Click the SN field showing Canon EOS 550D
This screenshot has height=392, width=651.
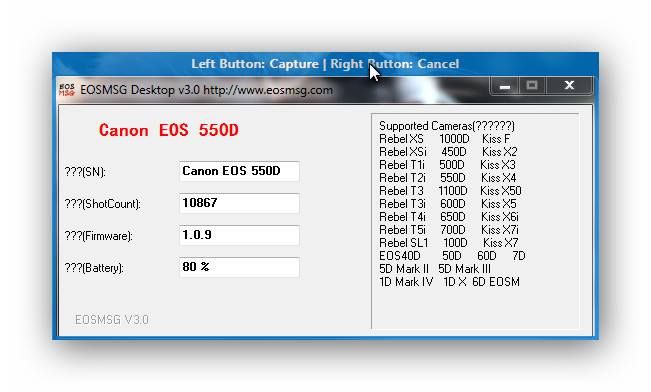point(239,171)
